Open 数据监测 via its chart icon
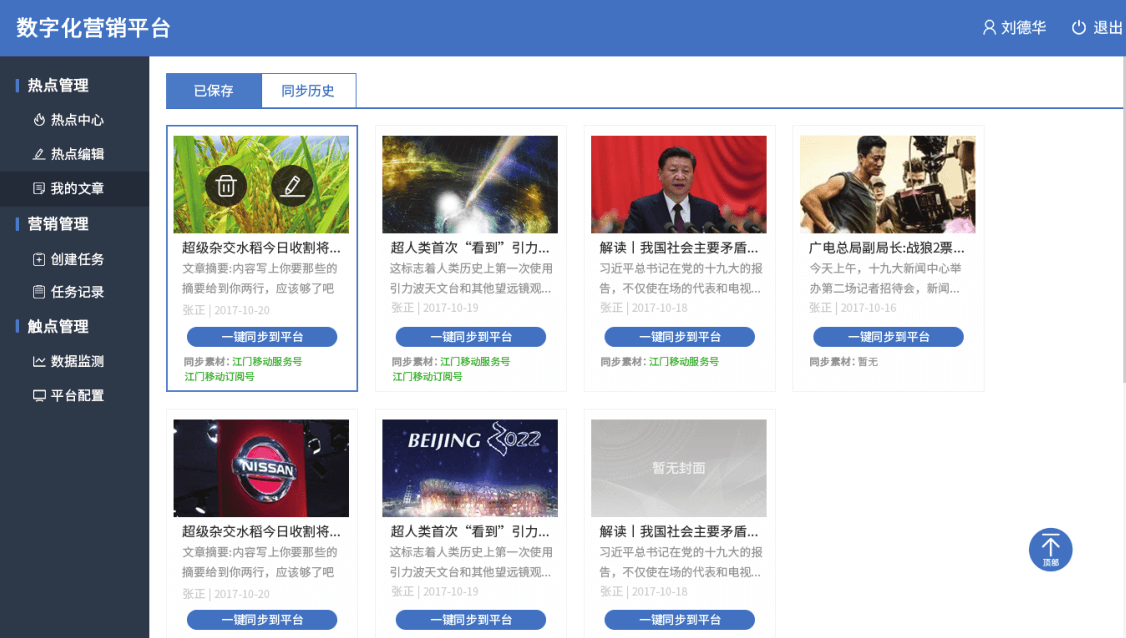 click(39, 361)
